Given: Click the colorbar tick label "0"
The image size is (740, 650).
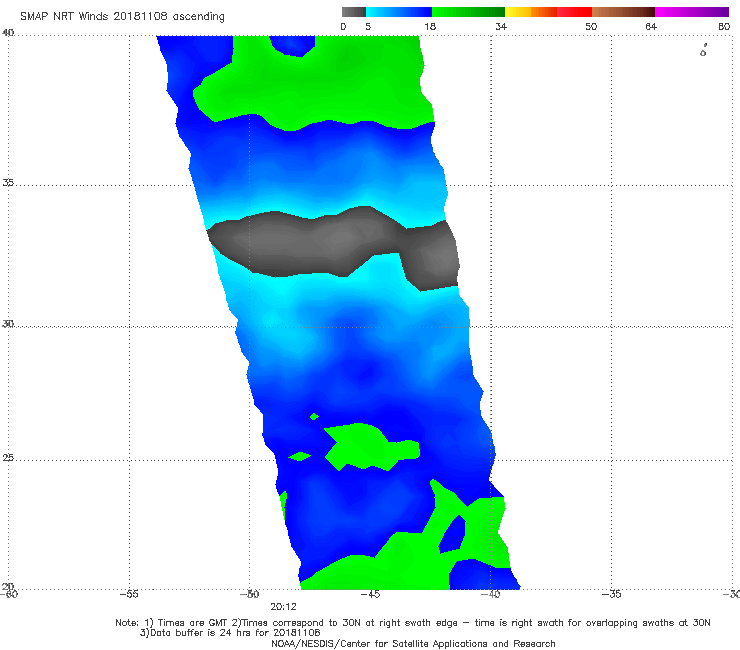Looking at the screenshot, I should (x=344, y=26).
